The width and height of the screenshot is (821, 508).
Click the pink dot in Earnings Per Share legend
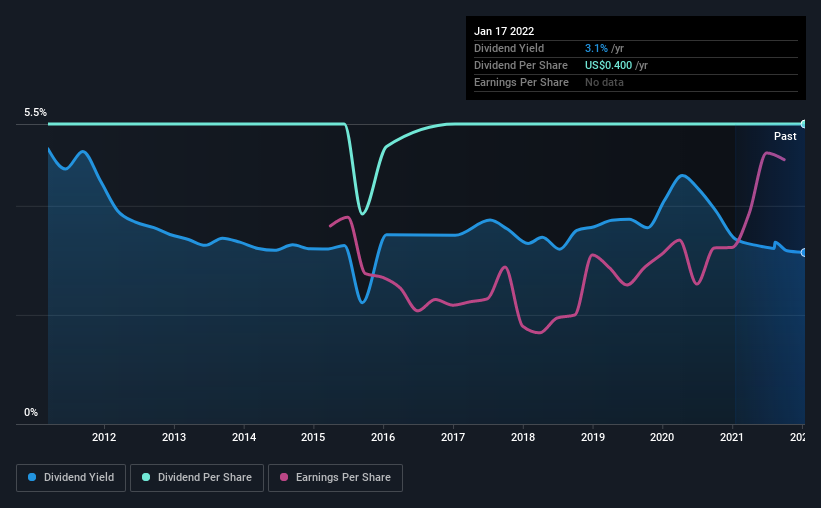coord(284,477)
